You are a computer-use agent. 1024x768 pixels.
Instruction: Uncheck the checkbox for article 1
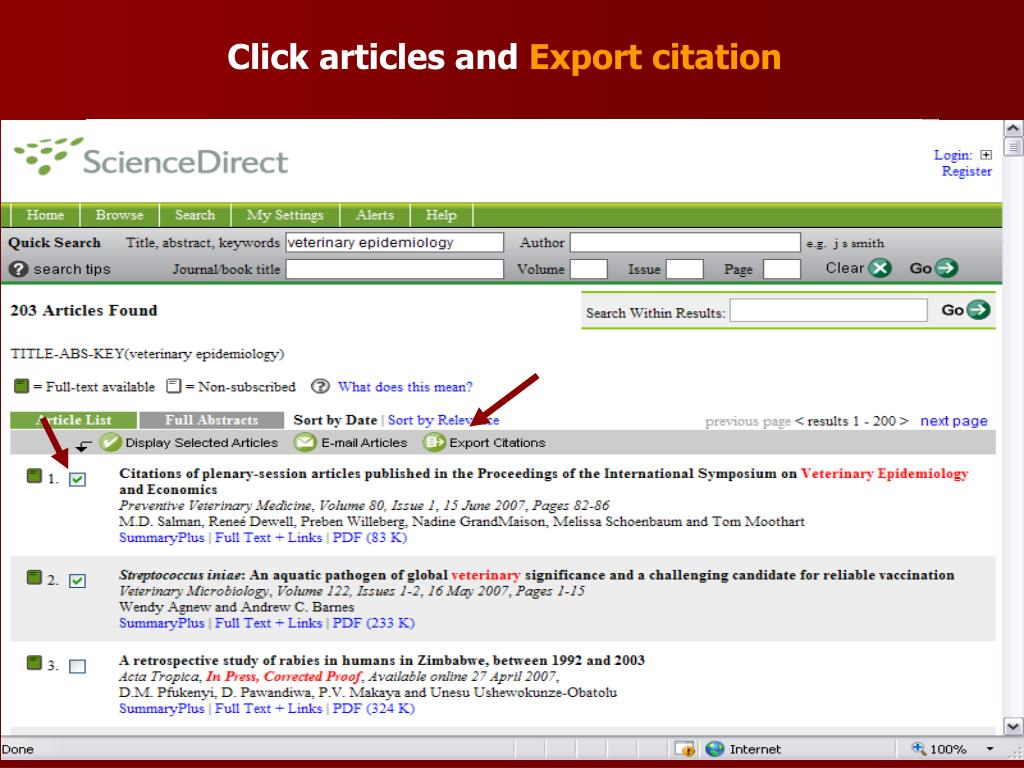point(77,479)
